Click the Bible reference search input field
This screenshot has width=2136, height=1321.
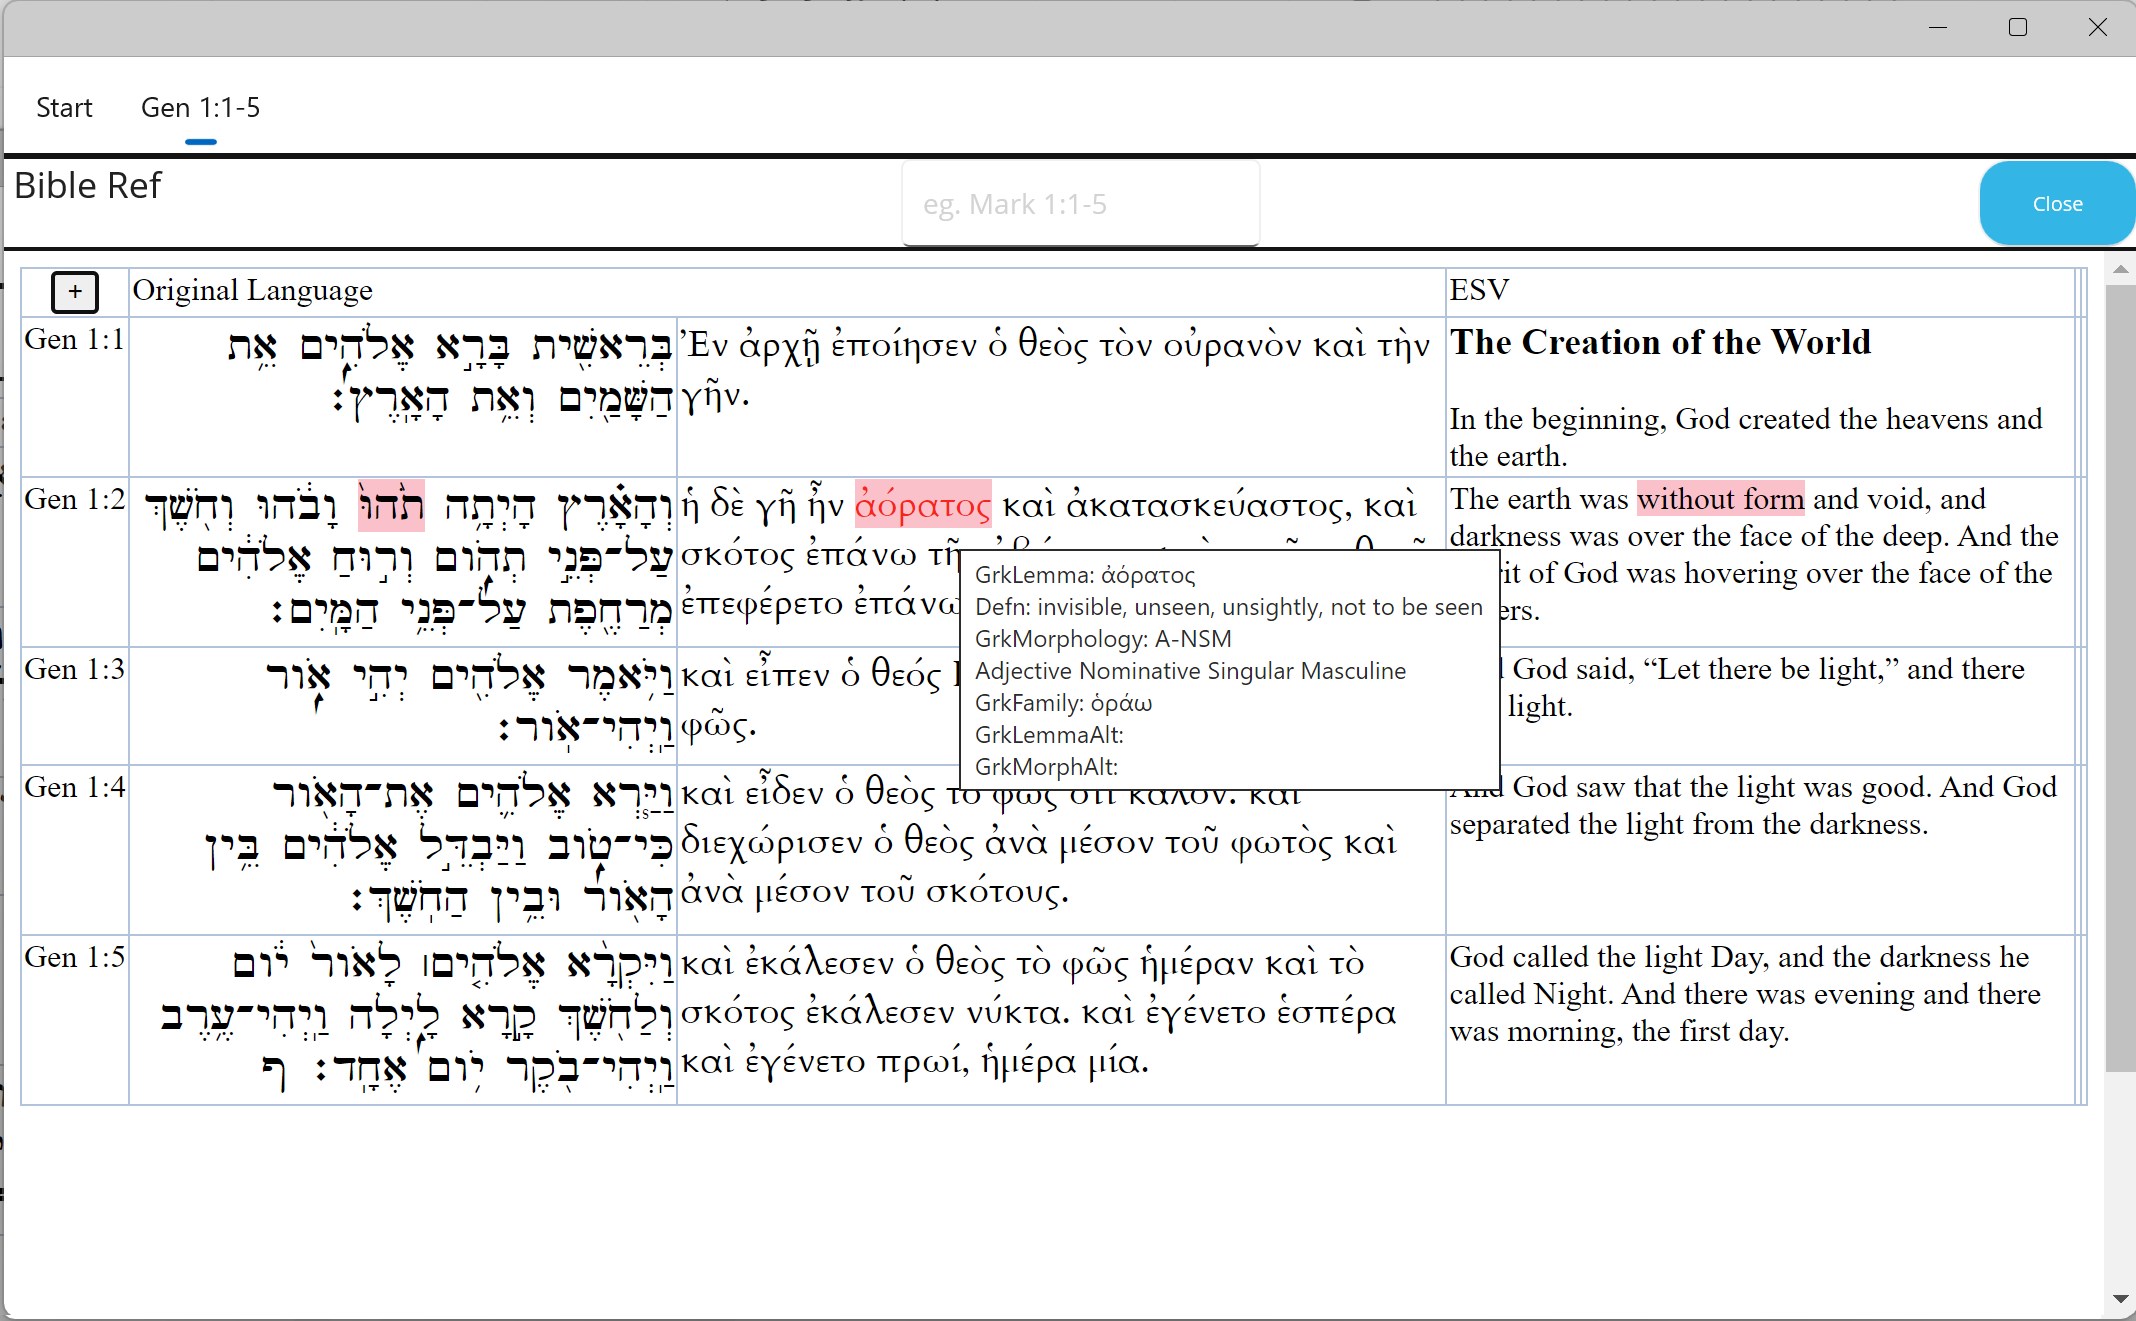(x=1080, y=203)
